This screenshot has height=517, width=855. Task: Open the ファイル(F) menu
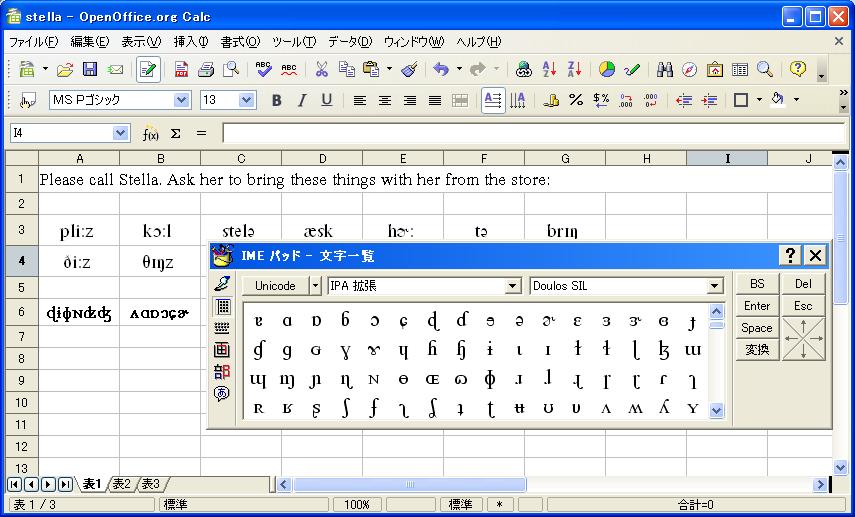point(34,42)
